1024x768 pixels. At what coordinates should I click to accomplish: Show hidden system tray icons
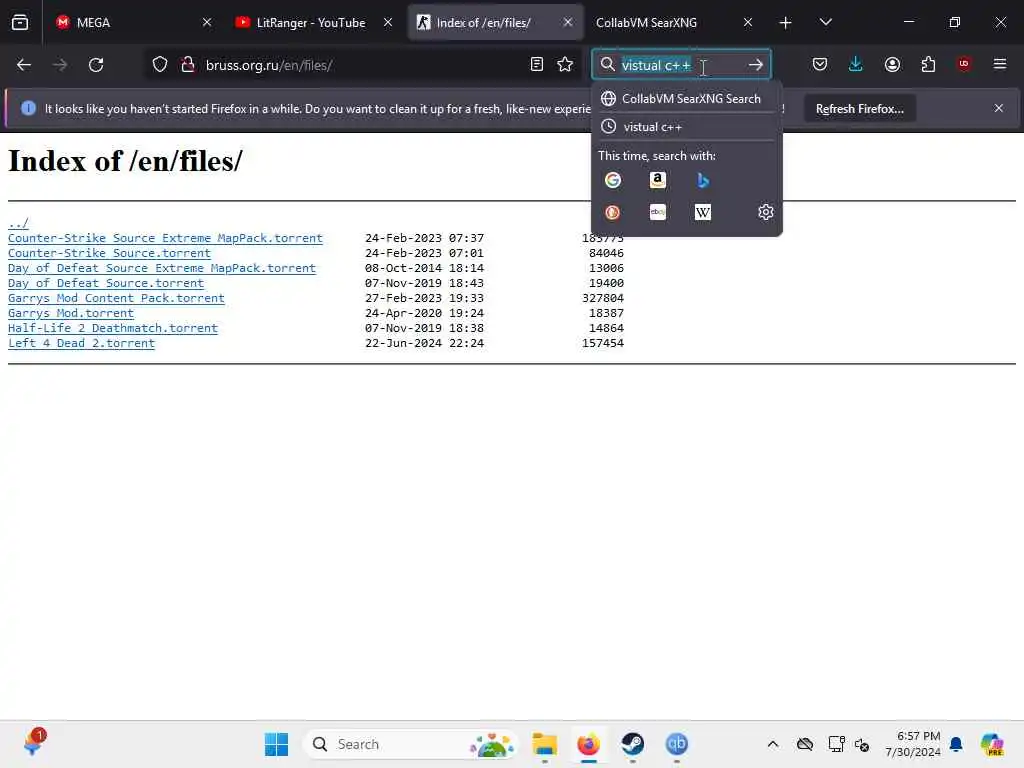[773, 744]
